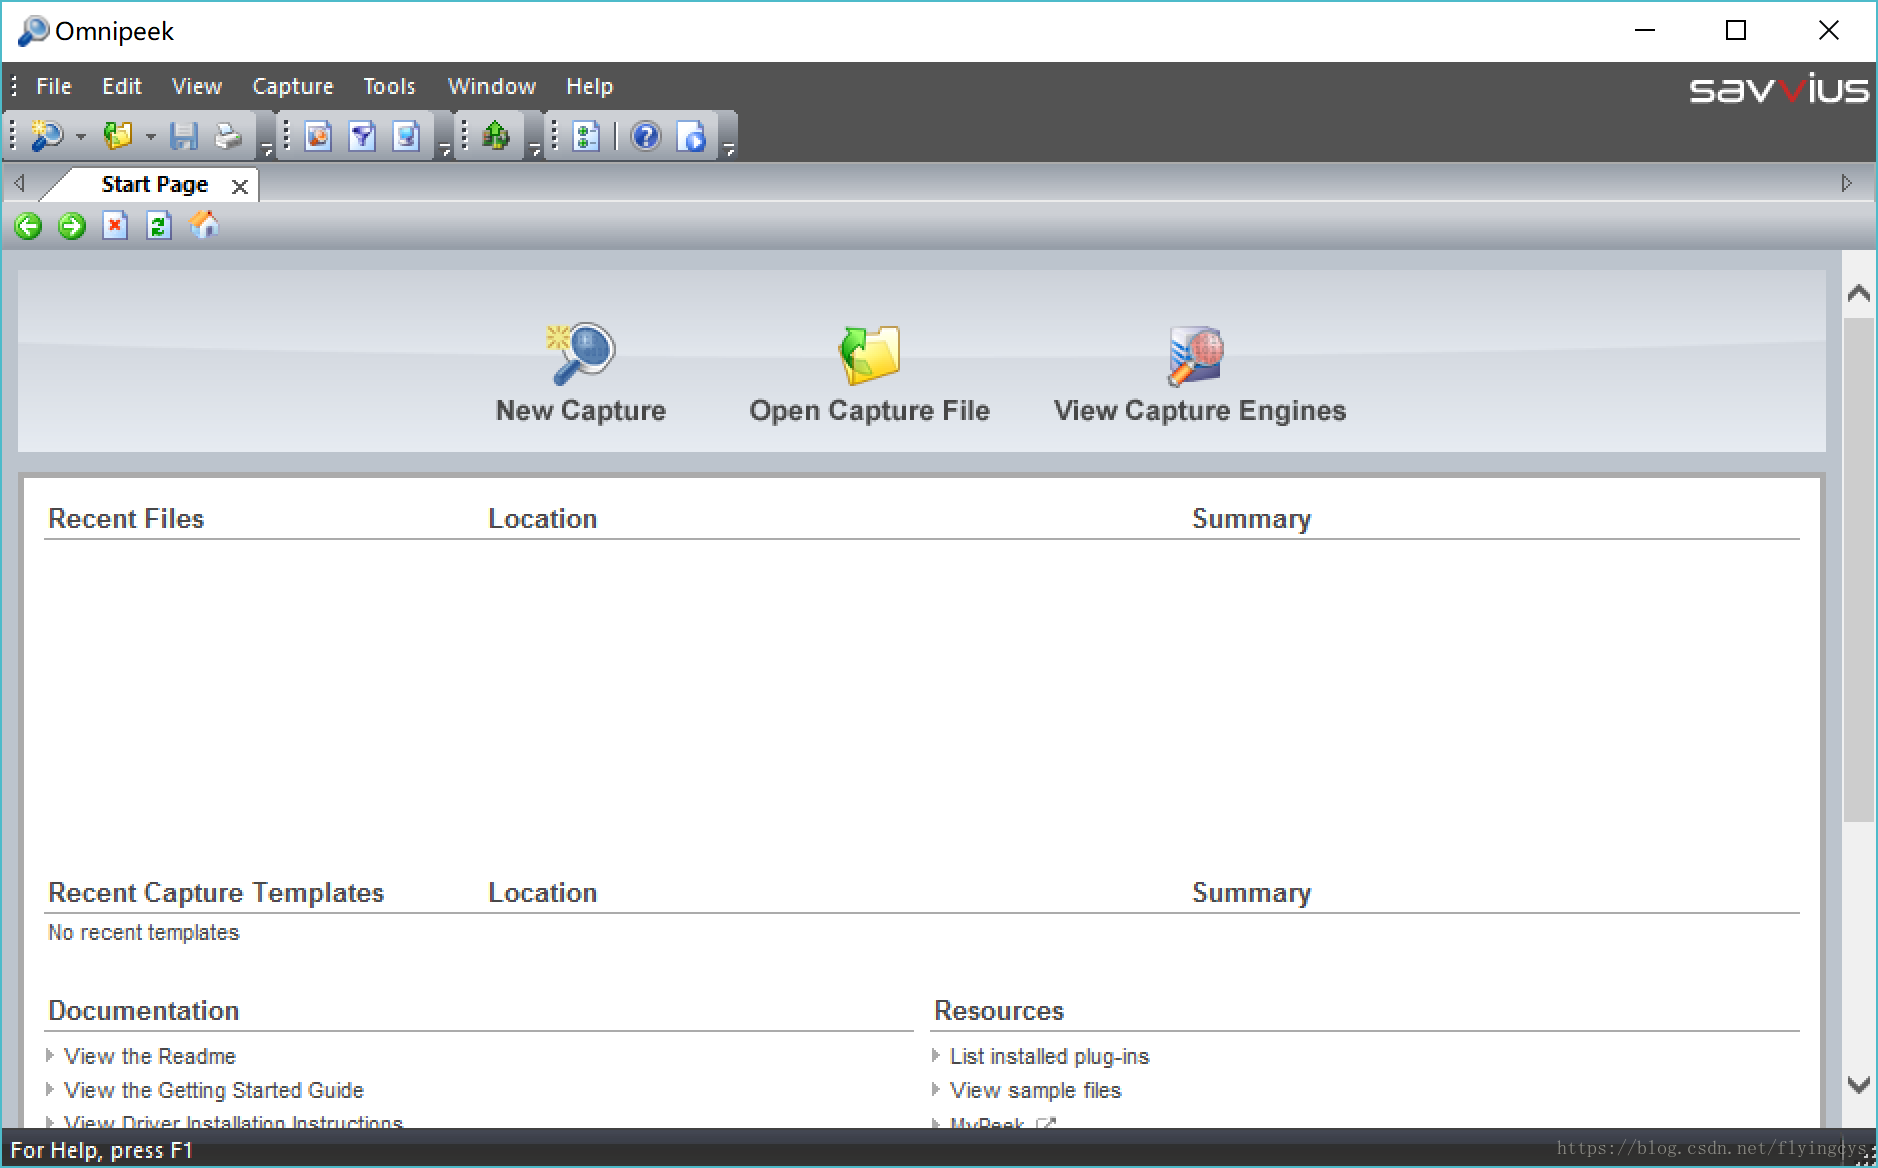Open the overflow arrow after the Print icon
The height and width of the screenshot is (1168, 1878).
point(267,150)
